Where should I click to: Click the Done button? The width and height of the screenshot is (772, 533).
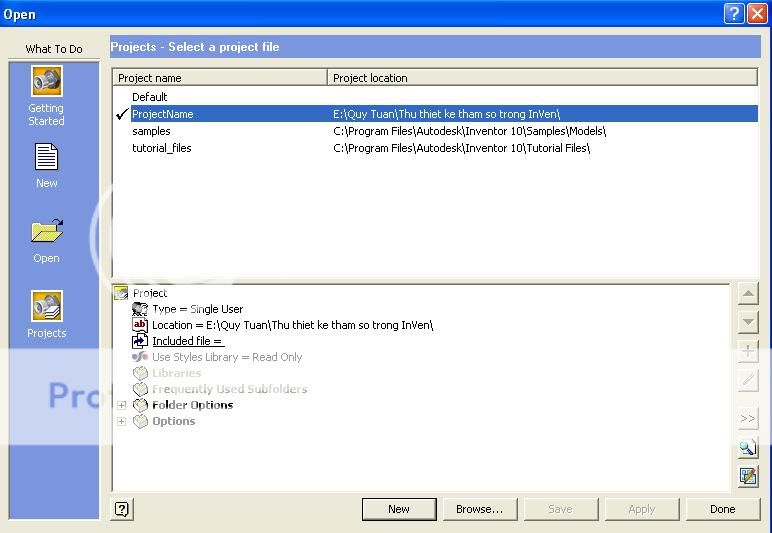(x=722, y=509)
